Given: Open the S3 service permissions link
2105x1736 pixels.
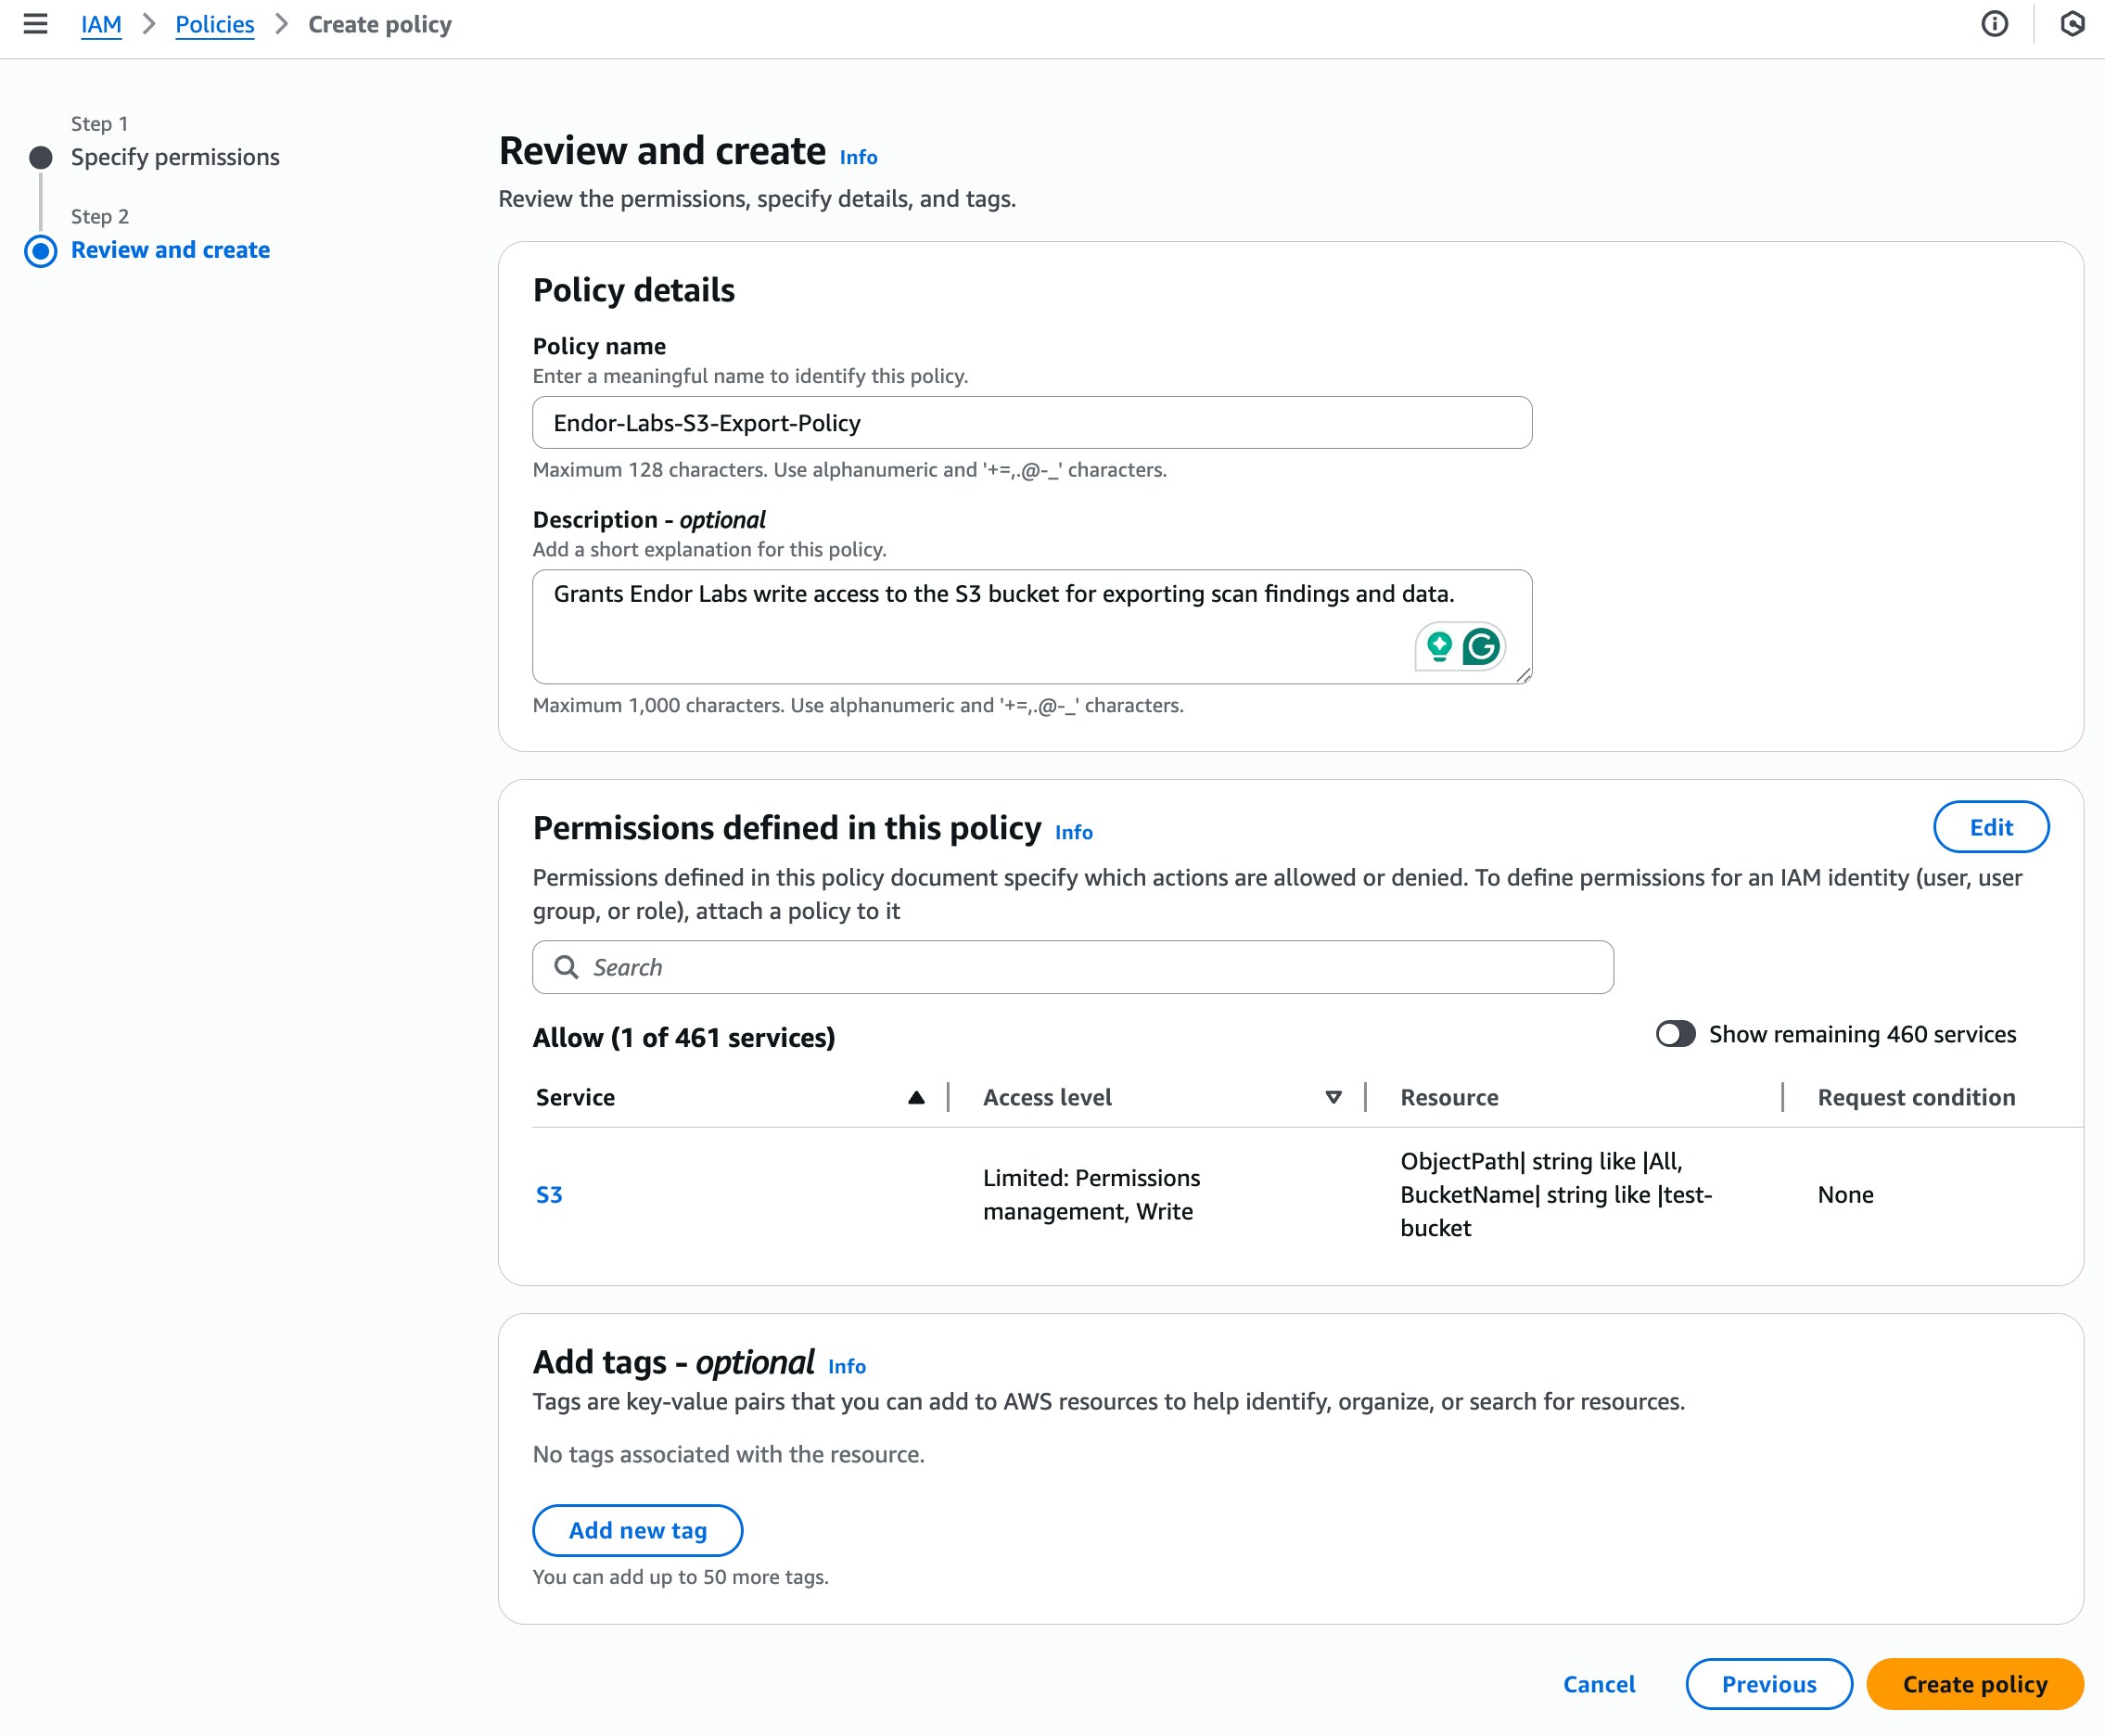Looking at the screenshot, I should click(549, 1194).
